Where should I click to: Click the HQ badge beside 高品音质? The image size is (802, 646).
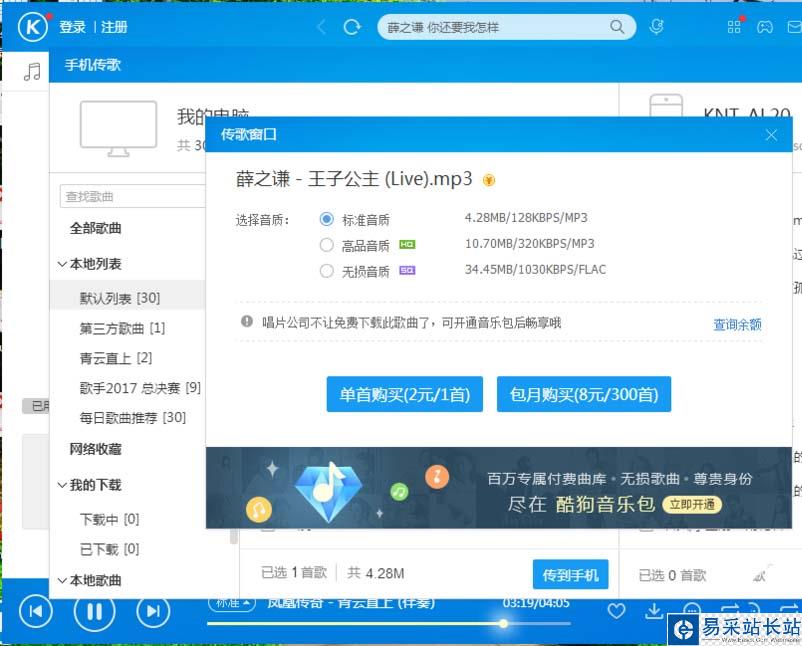point(407,244)
